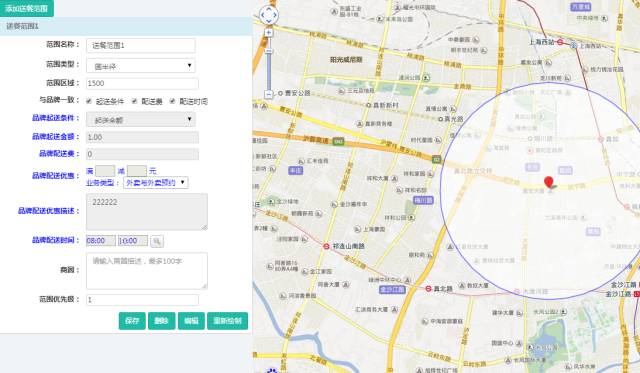Click the 08:00 start time field

(x=101, y=241)
